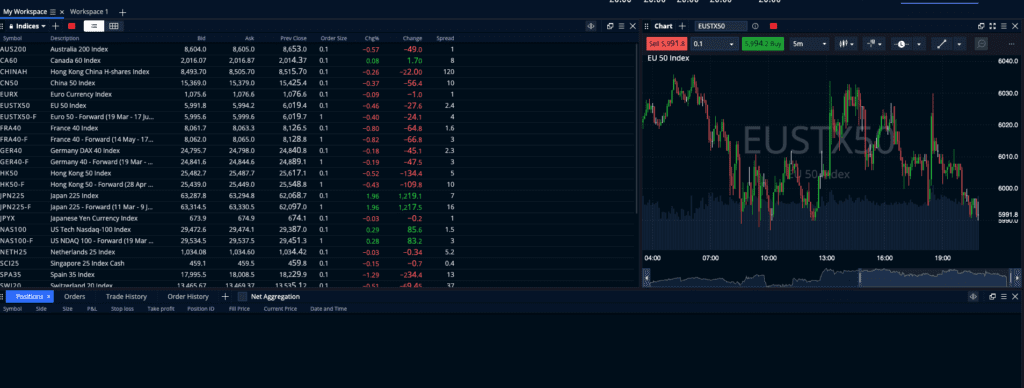
Task: Select the CHINAH symbol
Action: click(14, 71)
